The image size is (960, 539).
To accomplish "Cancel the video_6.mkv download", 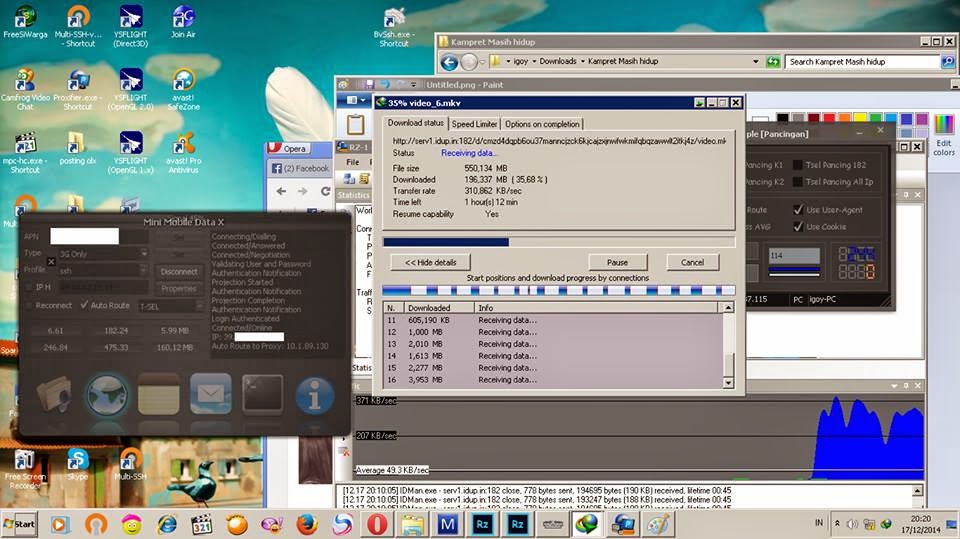I will tap(692, 262).
